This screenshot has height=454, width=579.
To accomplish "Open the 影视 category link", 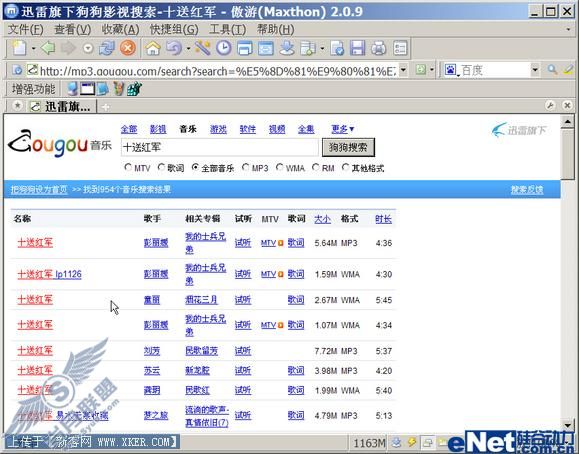I will [x=158, y=129].
